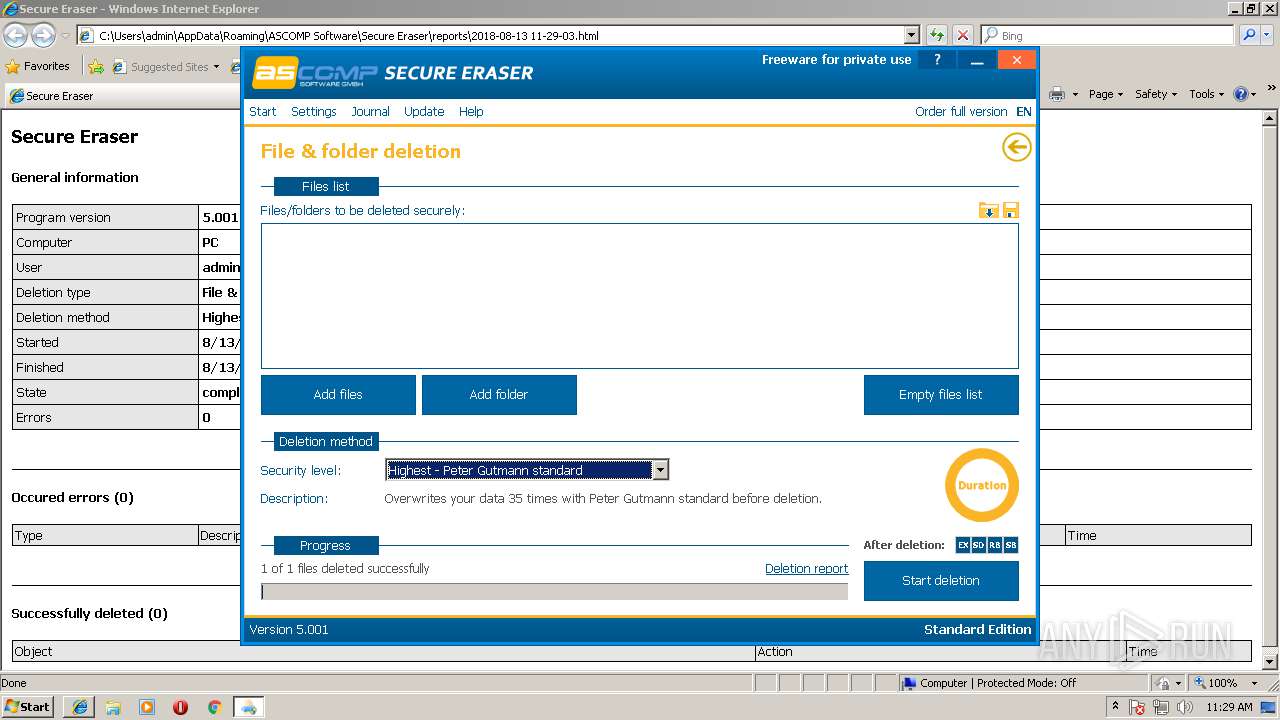Click Computer Protected Mode status entry

989,683
